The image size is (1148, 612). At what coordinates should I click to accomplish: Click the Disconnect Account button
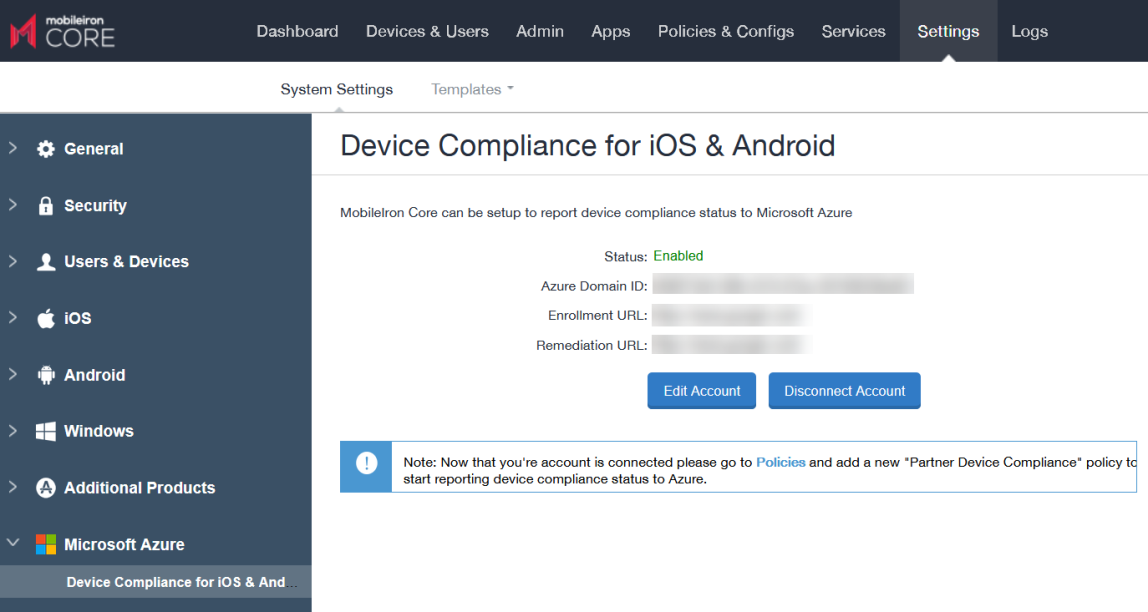[844, 390]
